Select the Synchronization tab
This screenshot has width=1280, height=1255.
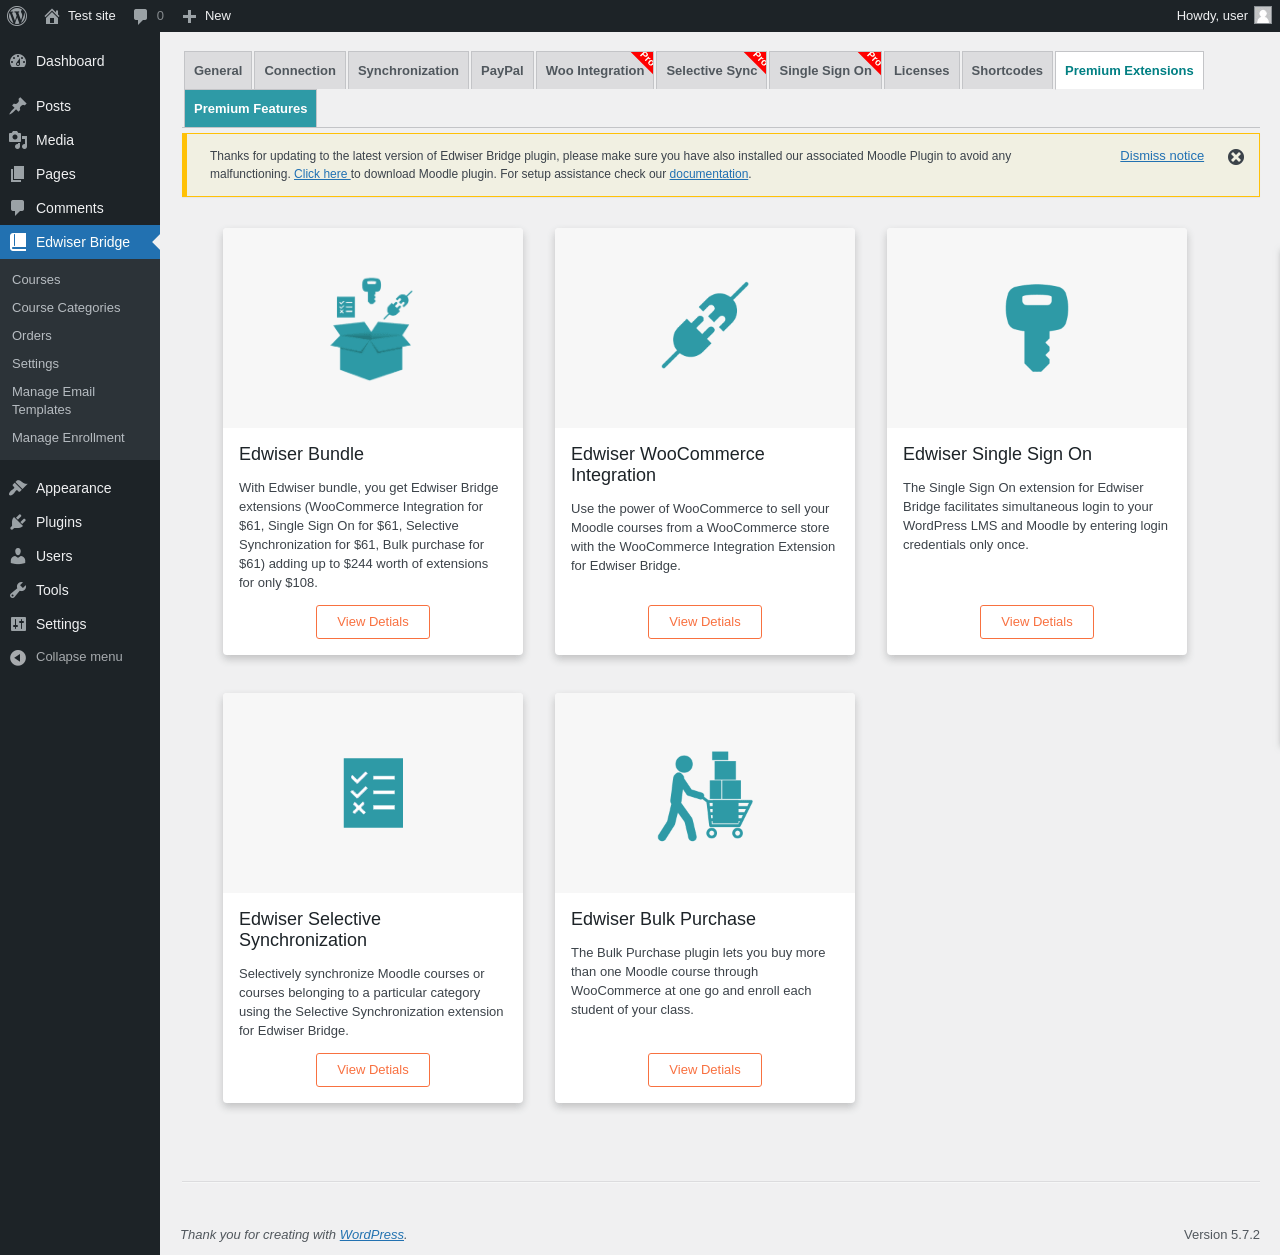408,70
